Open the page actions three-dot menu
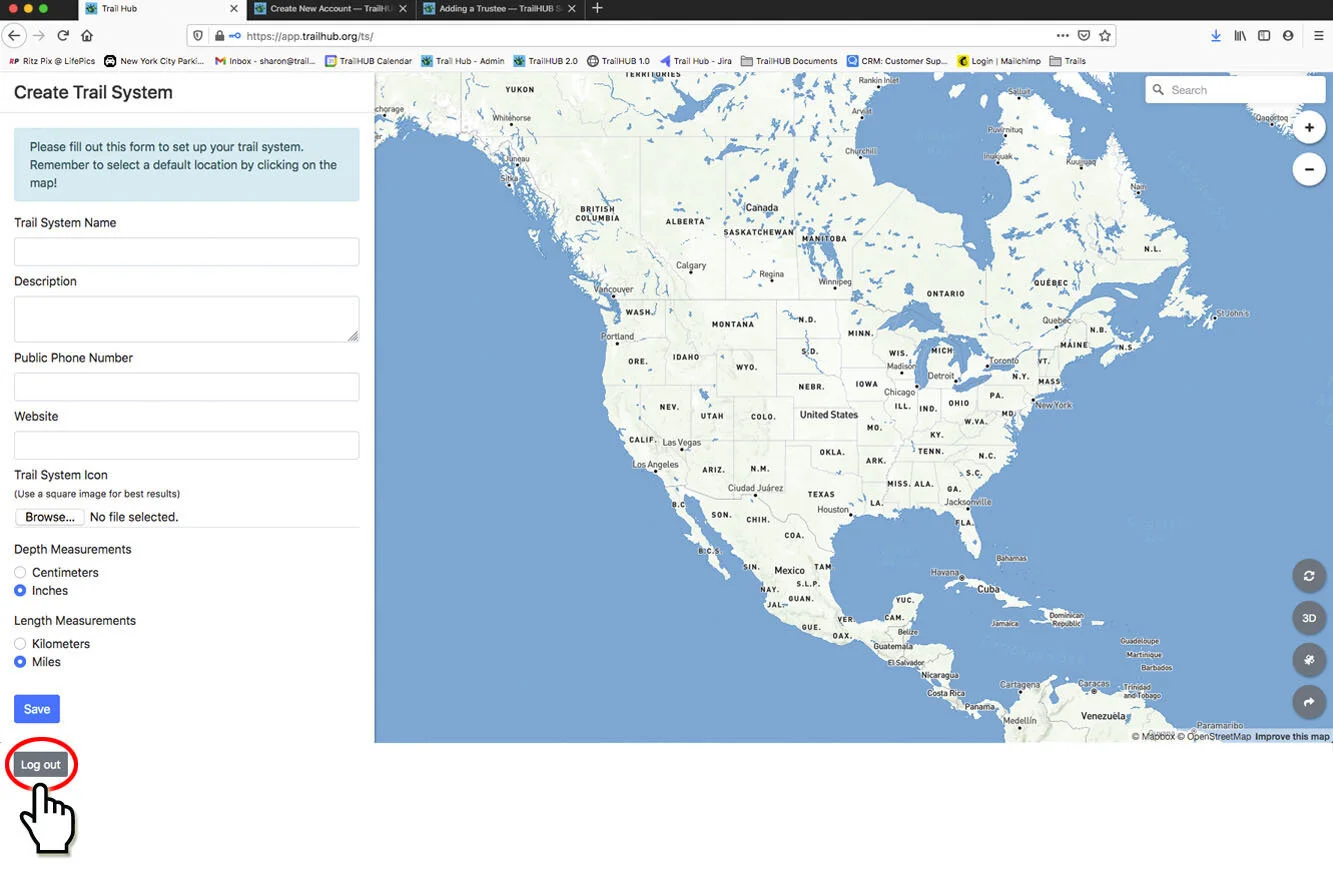Image resolution: width=1333 pixels, height=881 pixels. [x=1063, y=35]
